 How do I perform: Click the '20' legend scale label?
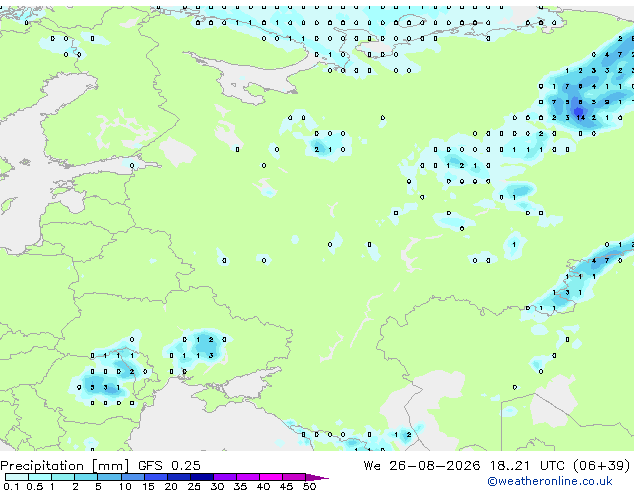pyautogui.click(x=171, y=486)
